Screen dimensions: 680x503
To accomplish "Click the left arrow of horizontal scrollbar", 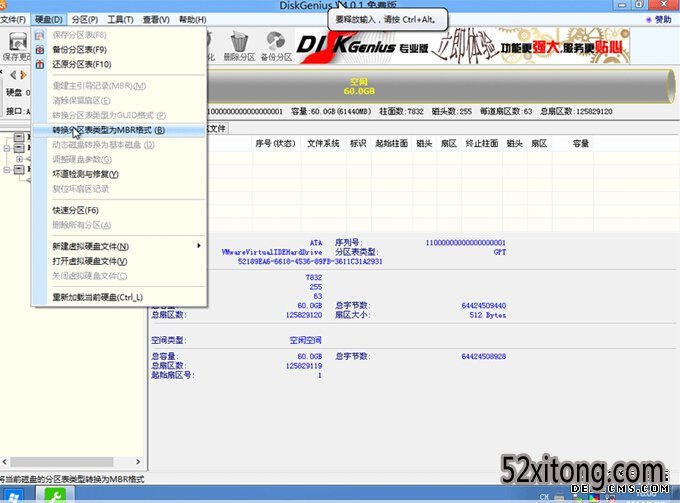I will 4,462.
